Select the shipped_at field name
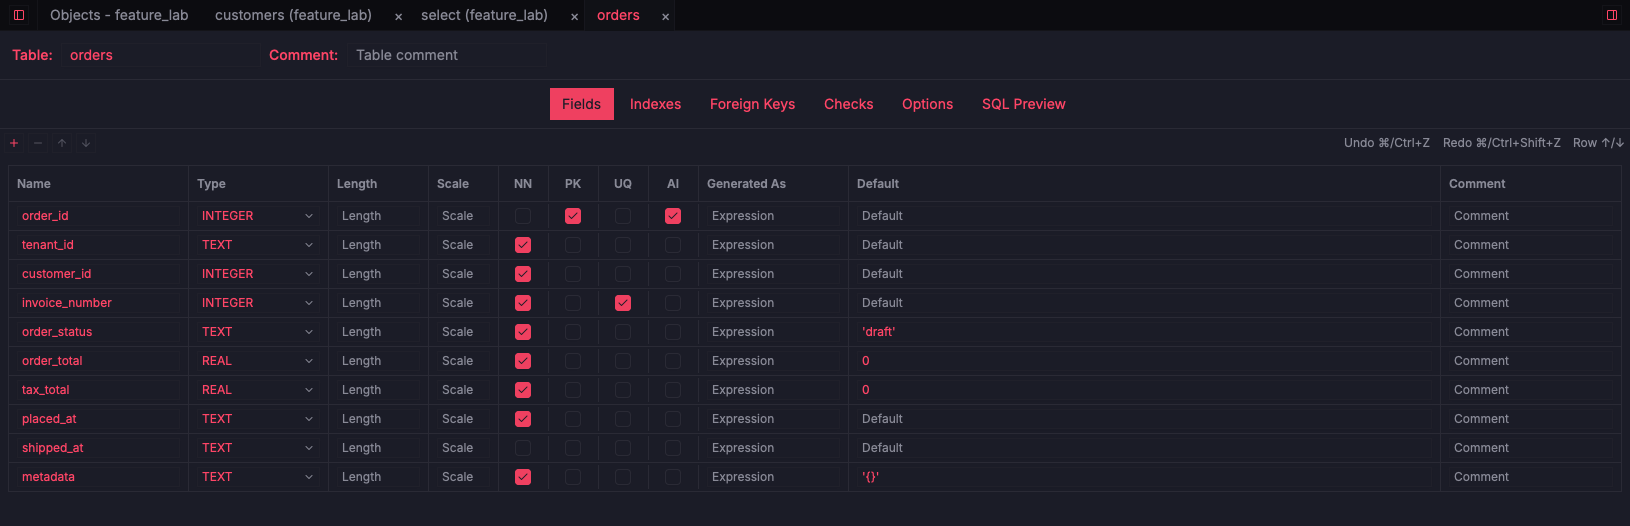The image size is (1630, 526). [x=99, y=448]
